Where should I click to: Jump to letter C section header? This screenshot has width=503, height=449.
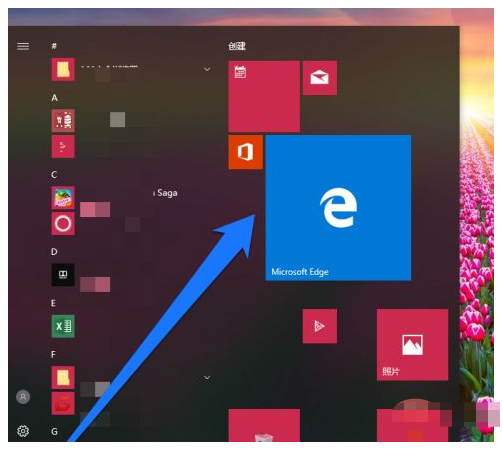54,175
